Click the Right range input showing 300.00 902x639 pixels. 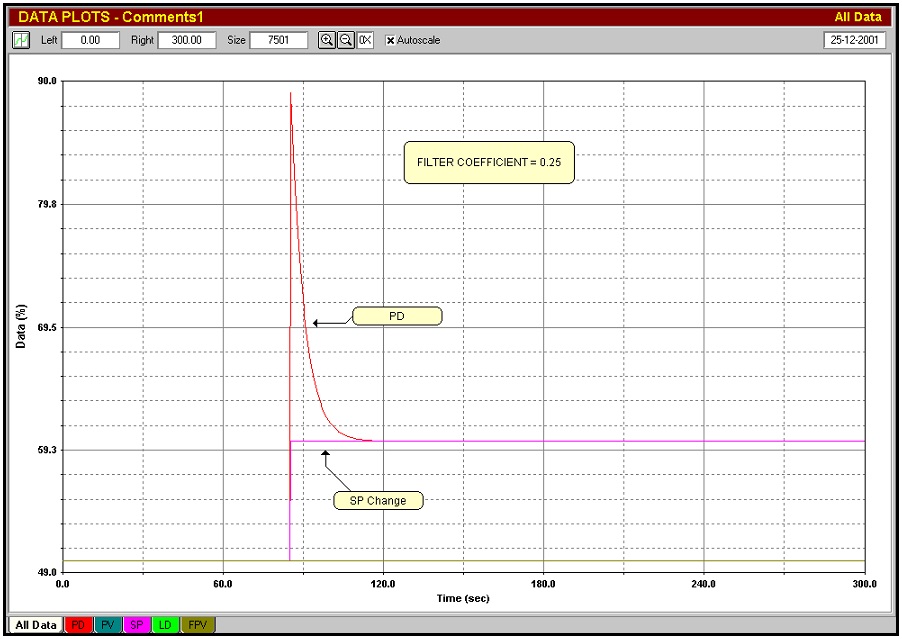click(188, 40)
